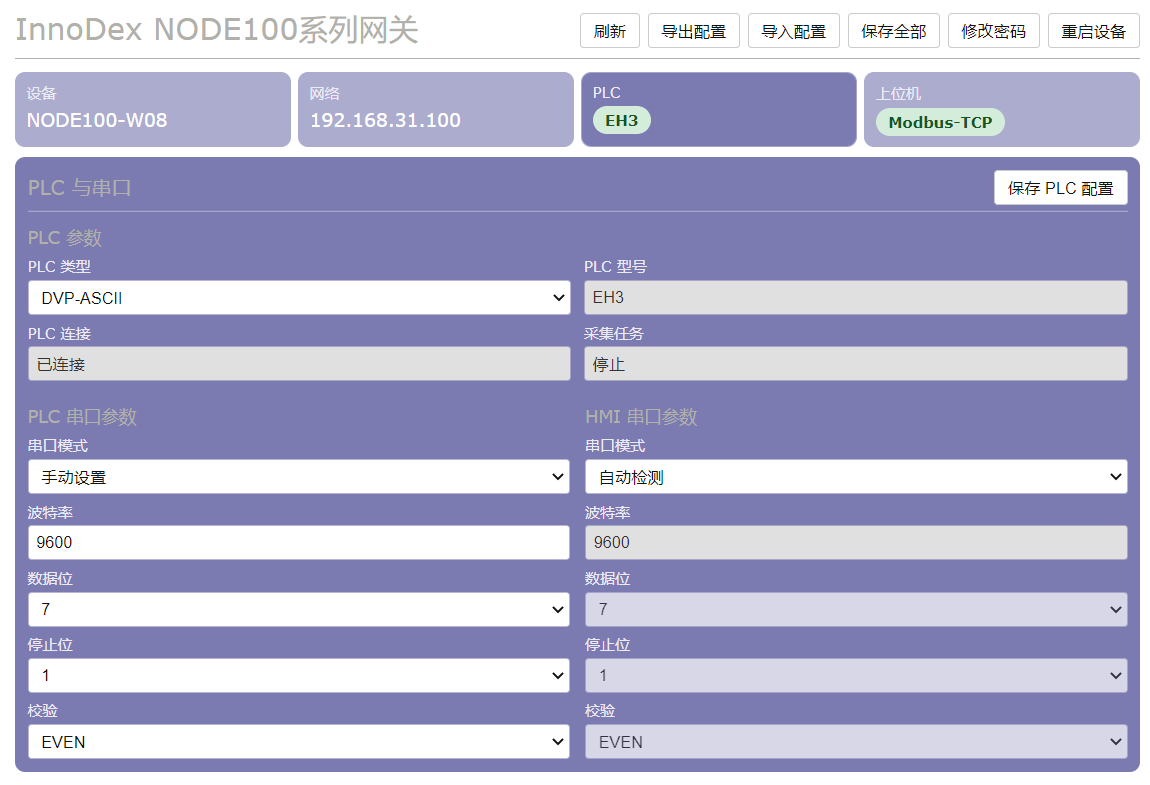
Task: Click the PLC 连接 已连接 field
Action: point(299,364)
